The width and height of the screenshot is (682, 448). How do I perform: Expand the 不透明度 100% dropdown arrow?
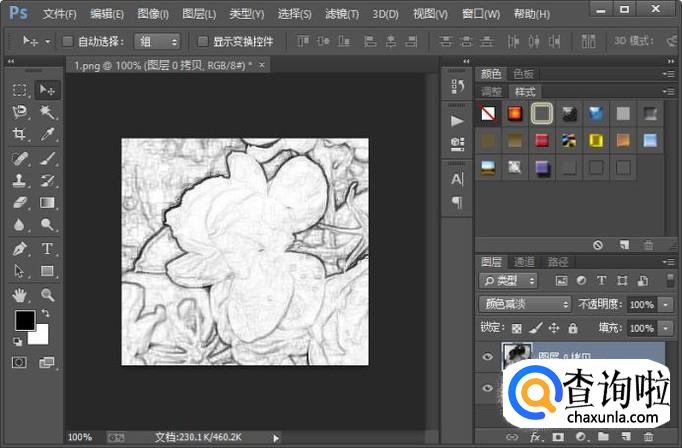(665, 304)
